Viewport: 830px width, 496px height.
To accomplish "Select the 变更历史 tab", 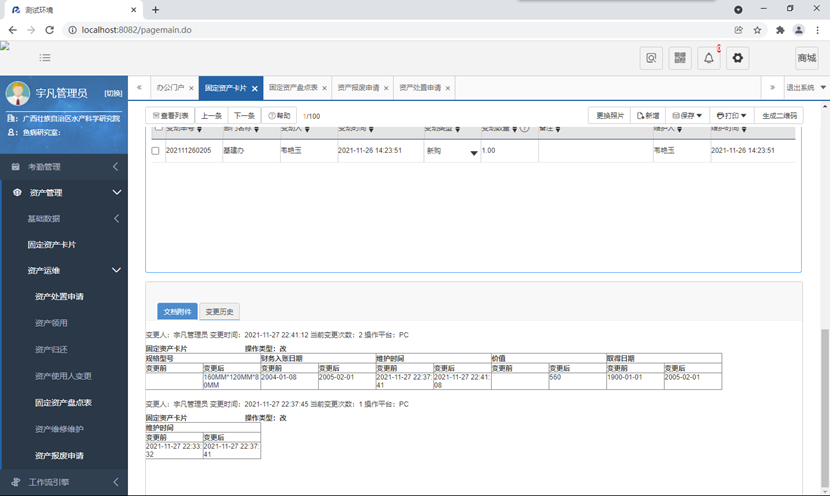I will tap(219, 311).
